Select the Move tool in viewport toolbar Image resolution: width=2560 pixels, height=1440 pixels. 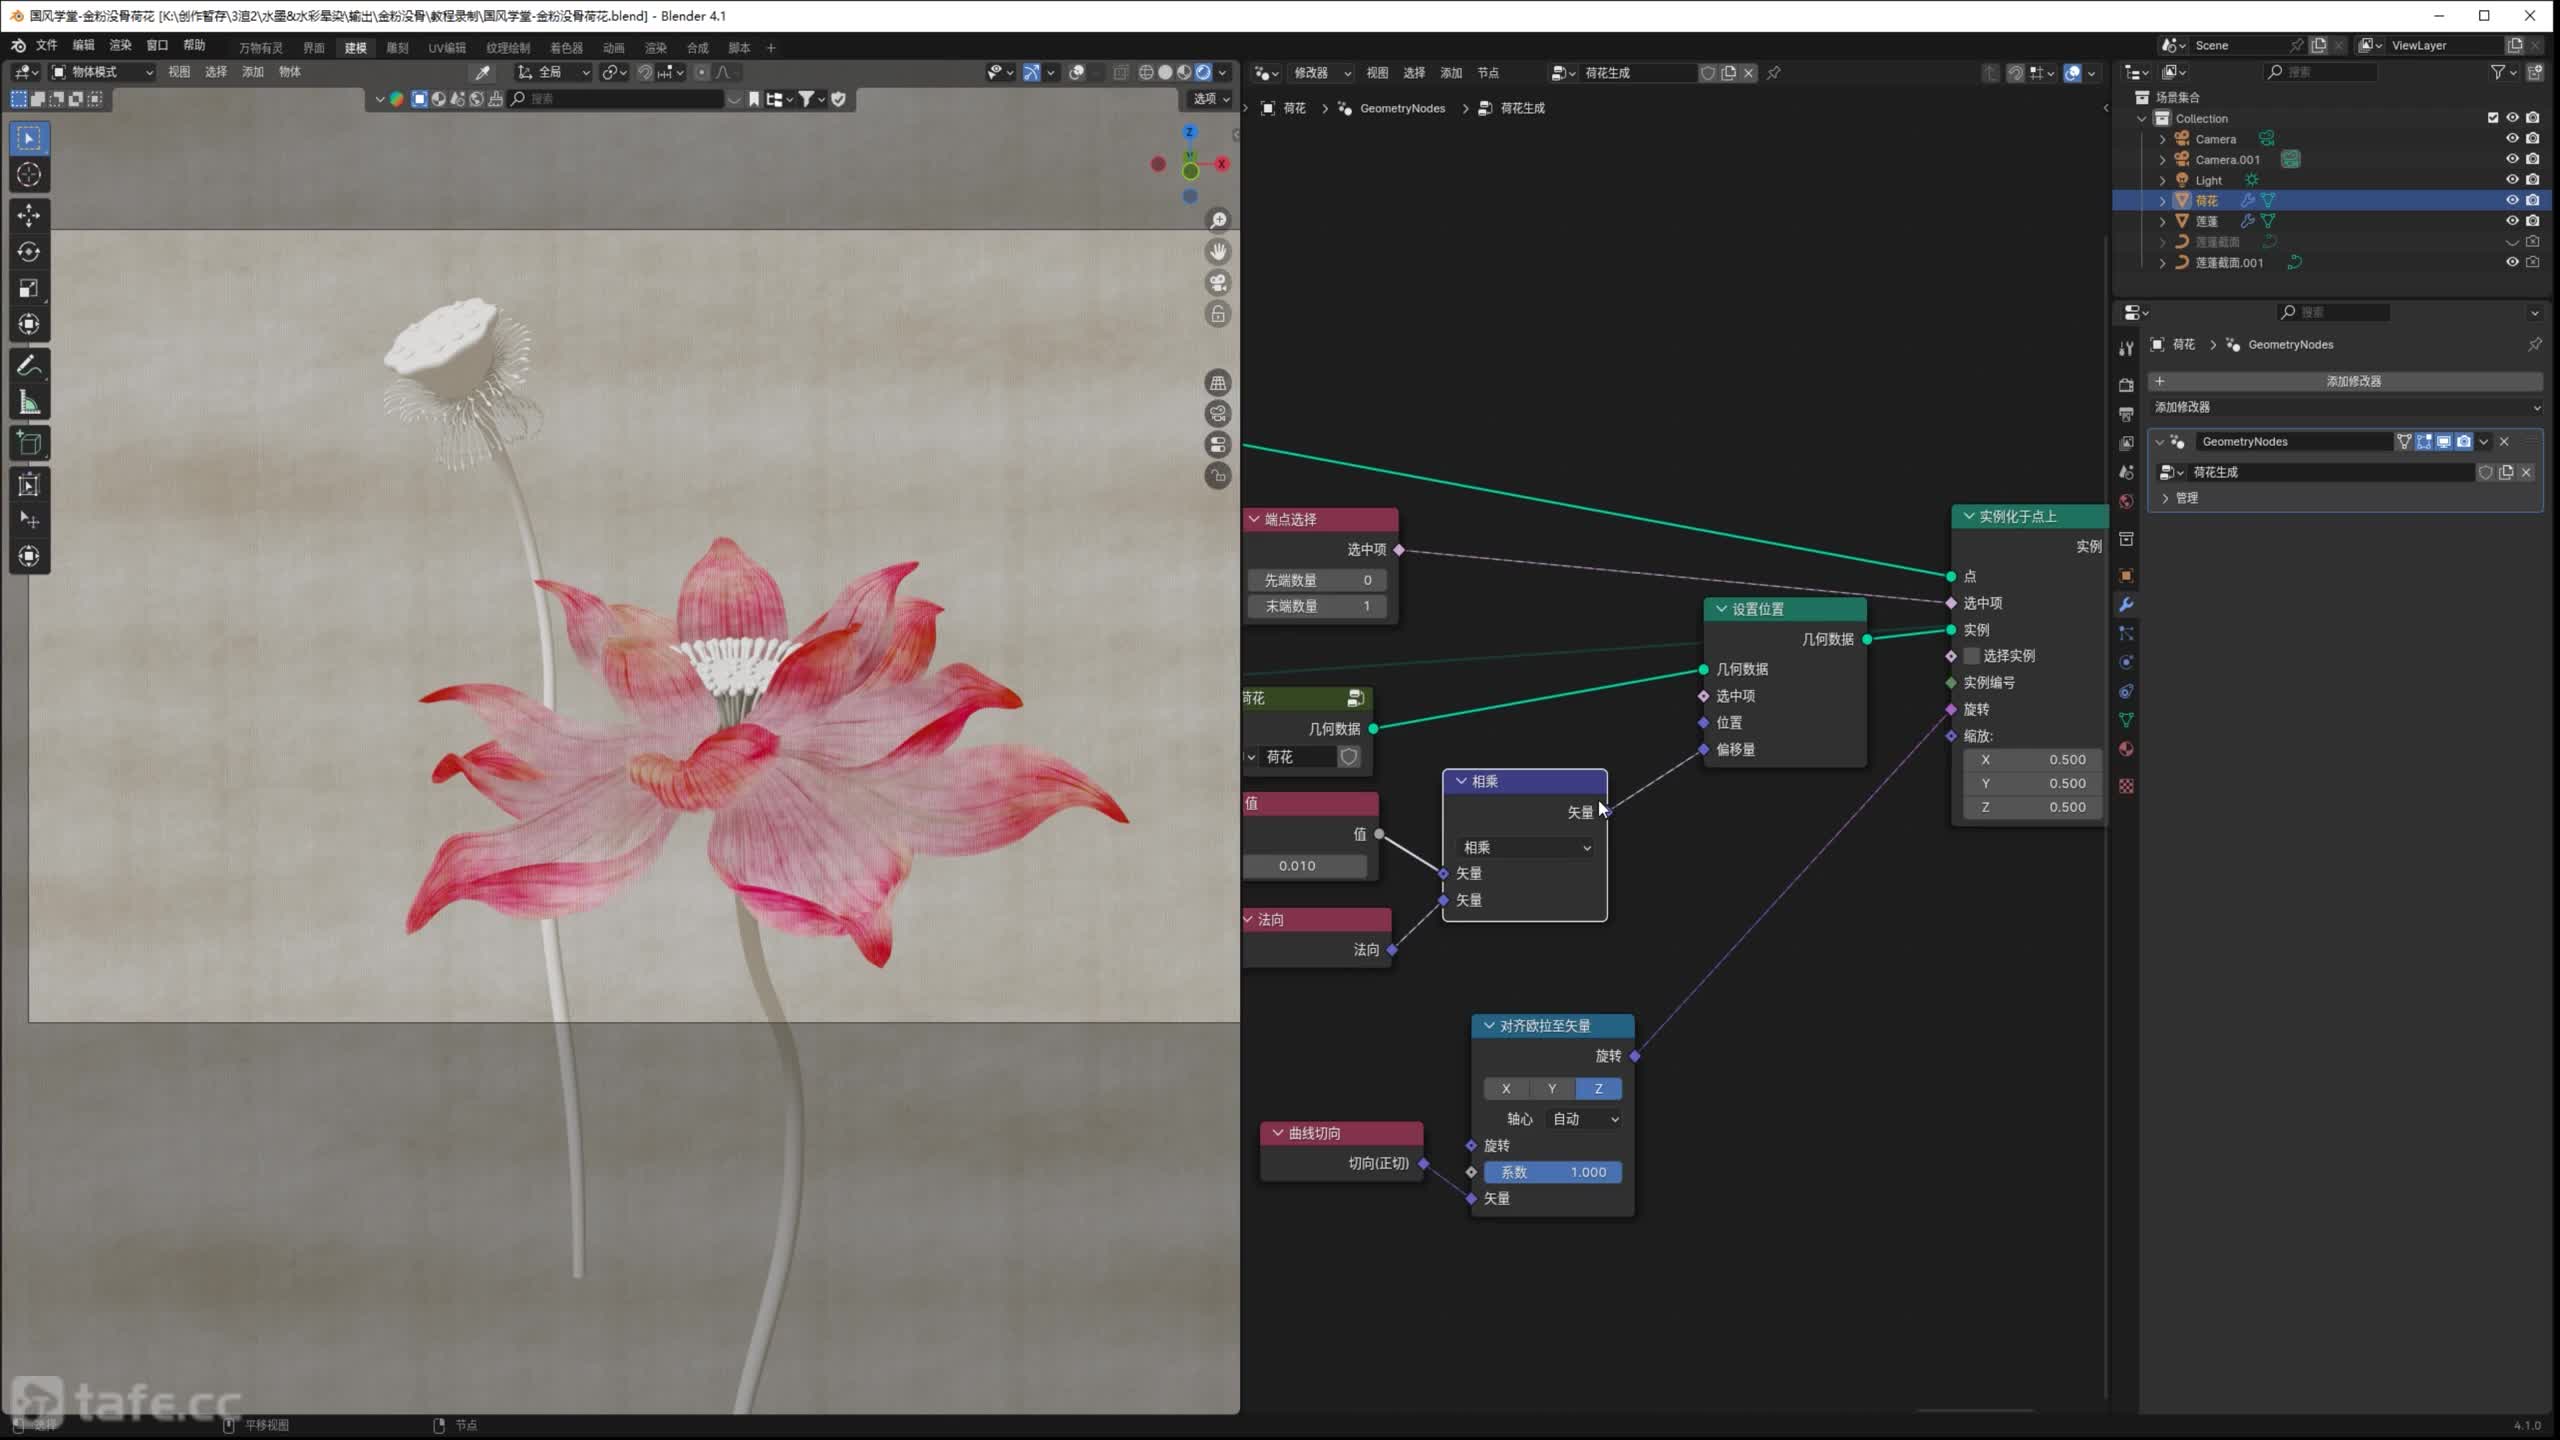pos(29,215)
